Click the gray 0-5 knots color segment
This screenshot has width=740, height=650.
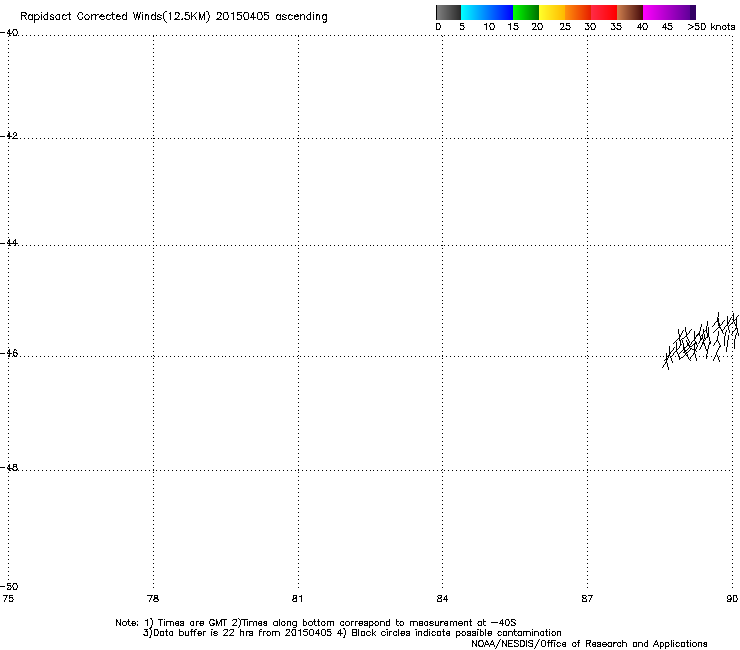click(x=448, y=12)
